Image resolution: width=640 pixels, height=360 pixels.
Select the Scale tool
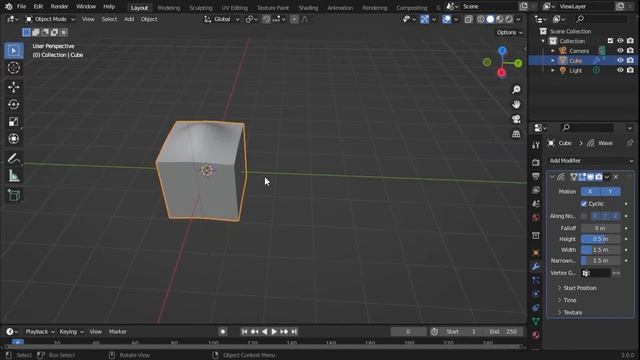13,122
